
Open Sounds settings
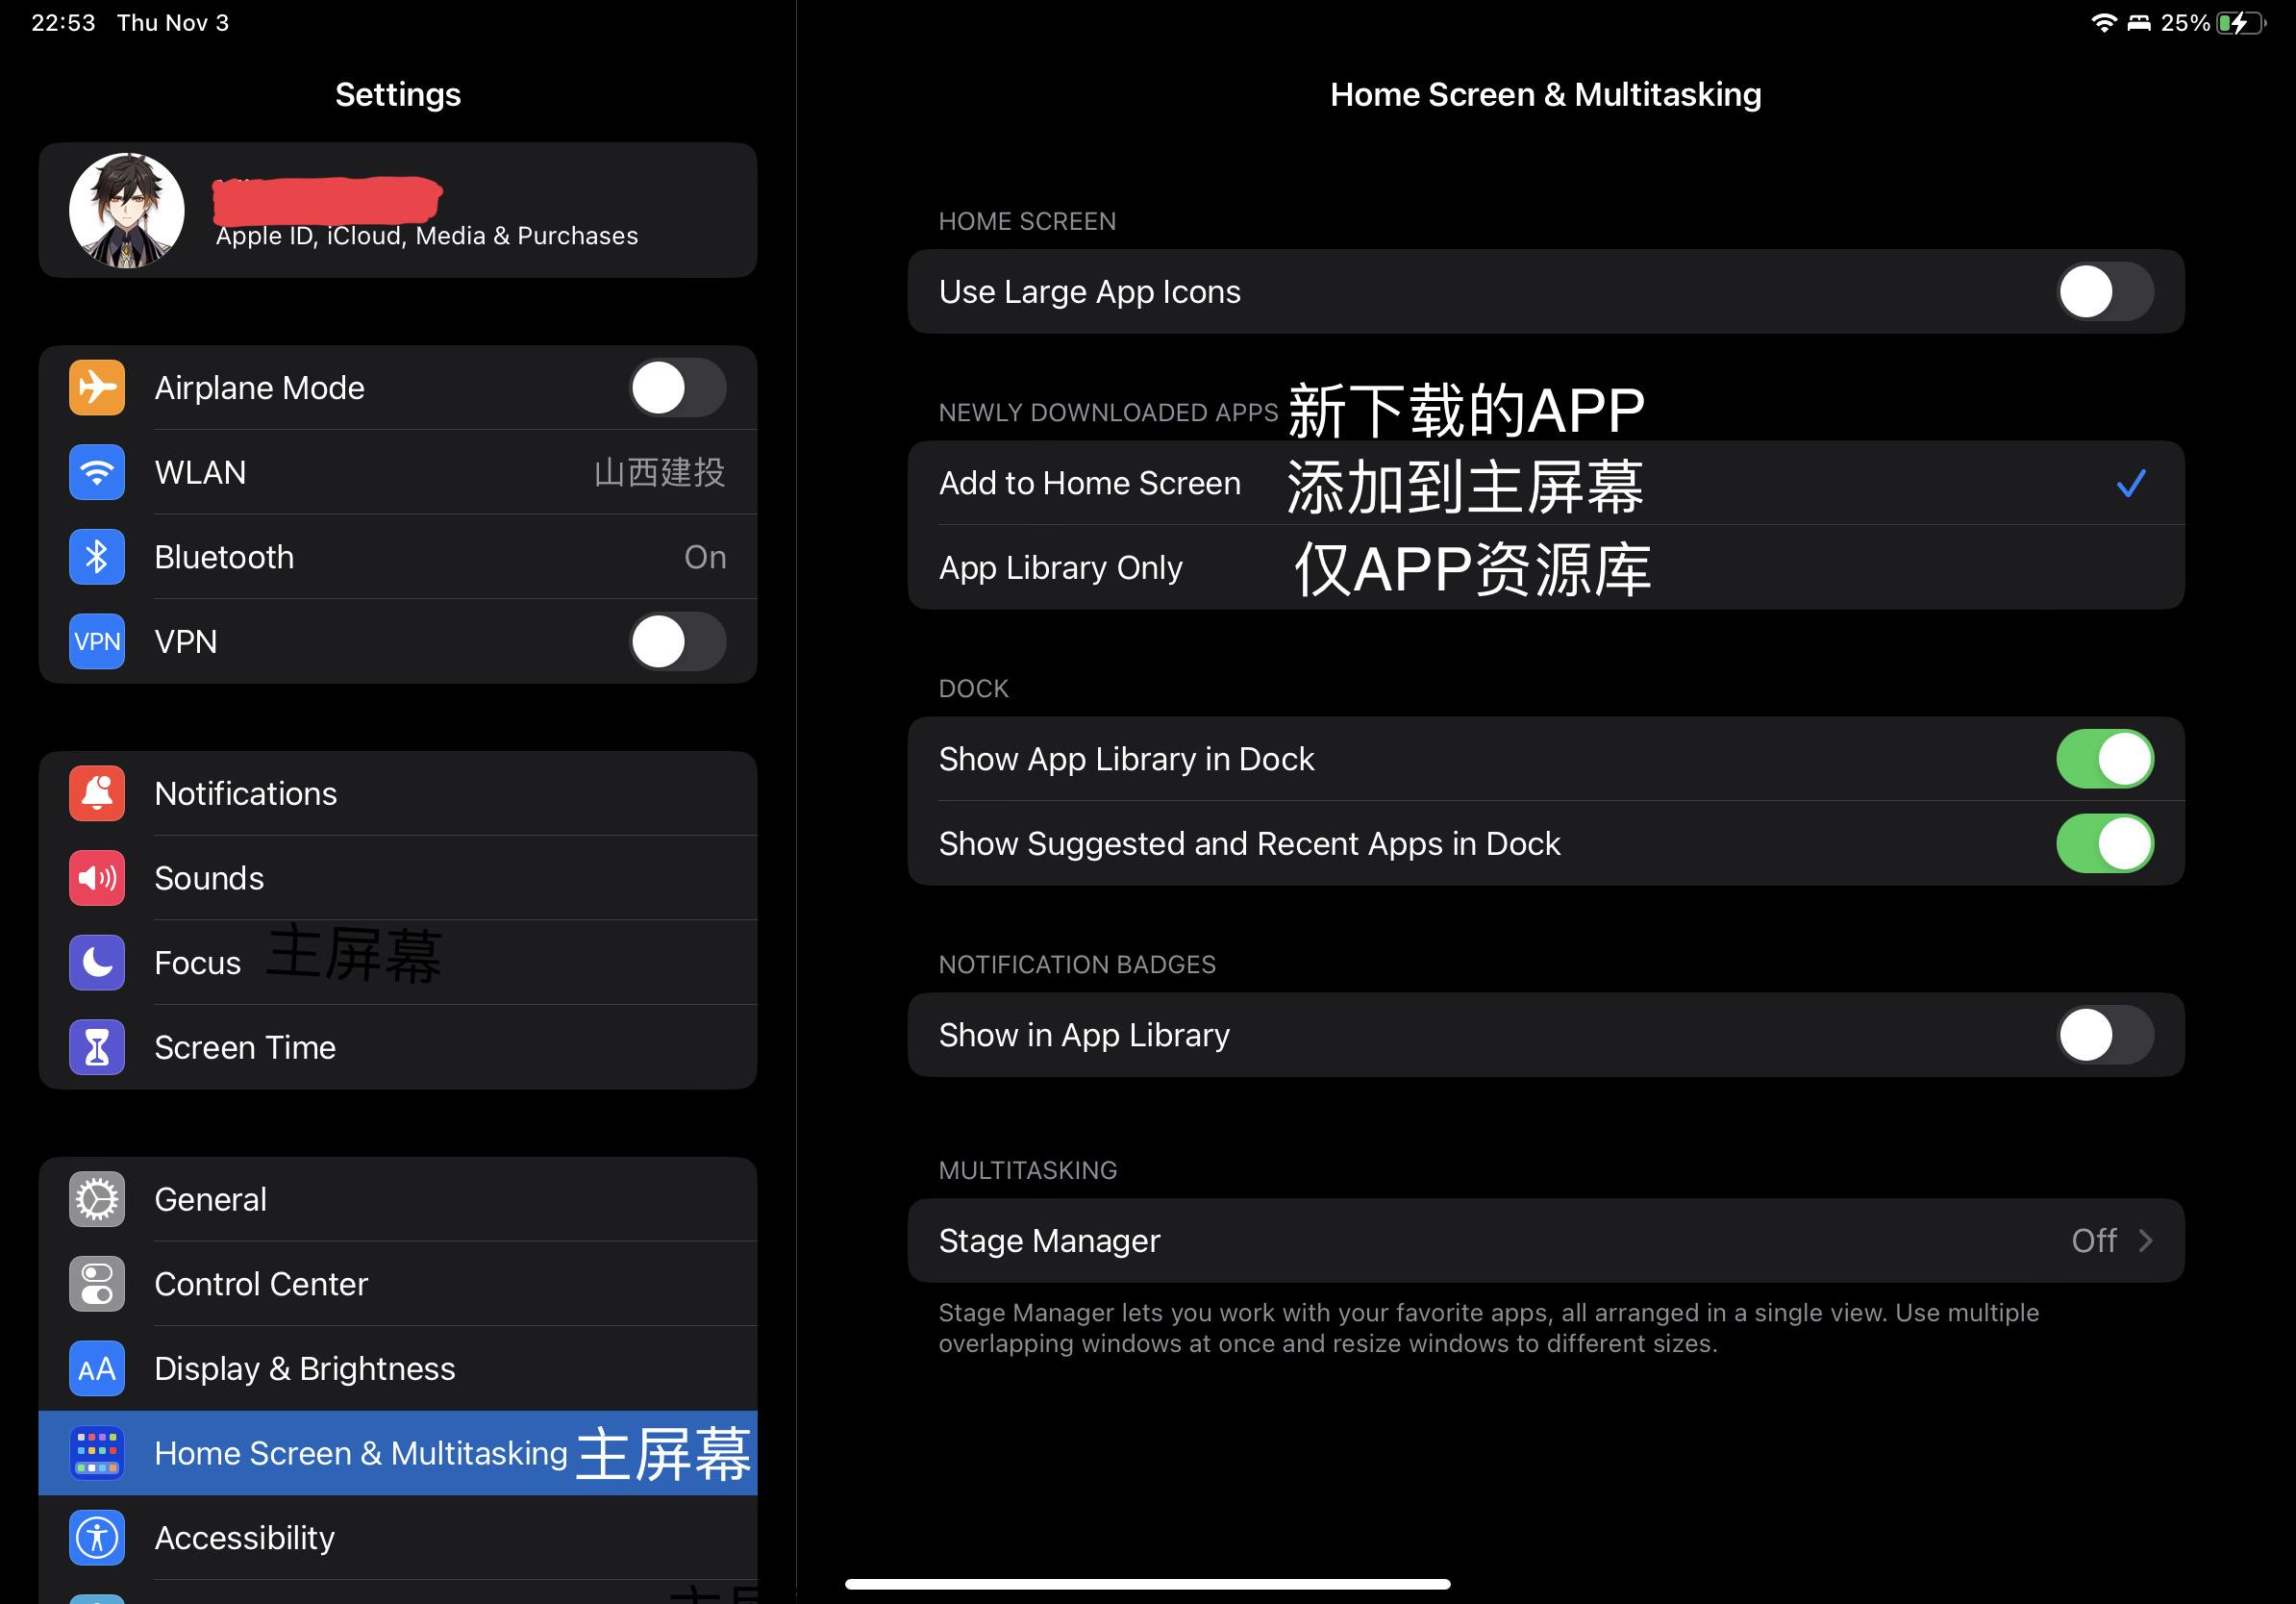coord(398,878)
